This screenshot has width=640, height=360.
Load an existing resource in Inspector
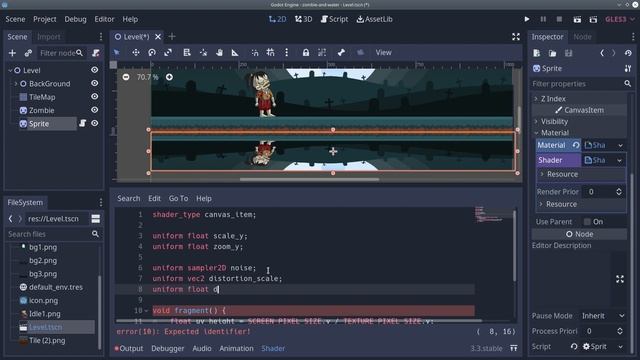(553, 53)
